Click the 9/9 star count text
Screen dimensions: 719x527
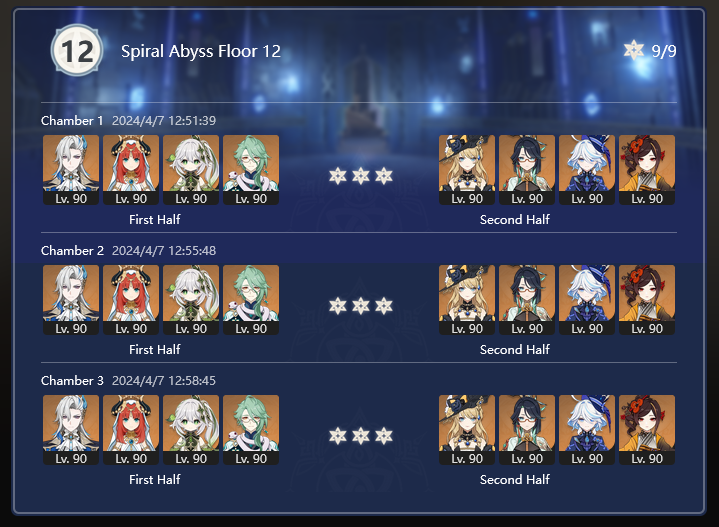[x=664, y=51]
